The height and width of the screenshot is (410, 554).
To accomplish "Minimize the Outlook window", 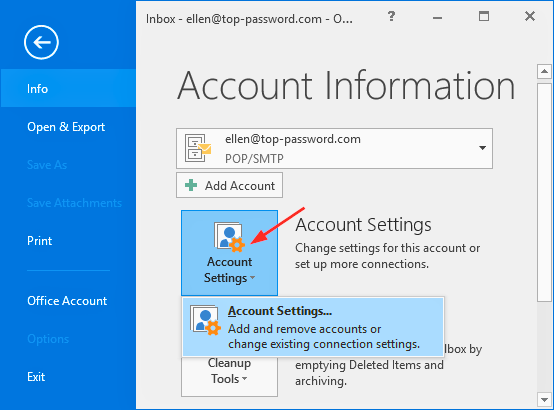I will click(437, 17).
